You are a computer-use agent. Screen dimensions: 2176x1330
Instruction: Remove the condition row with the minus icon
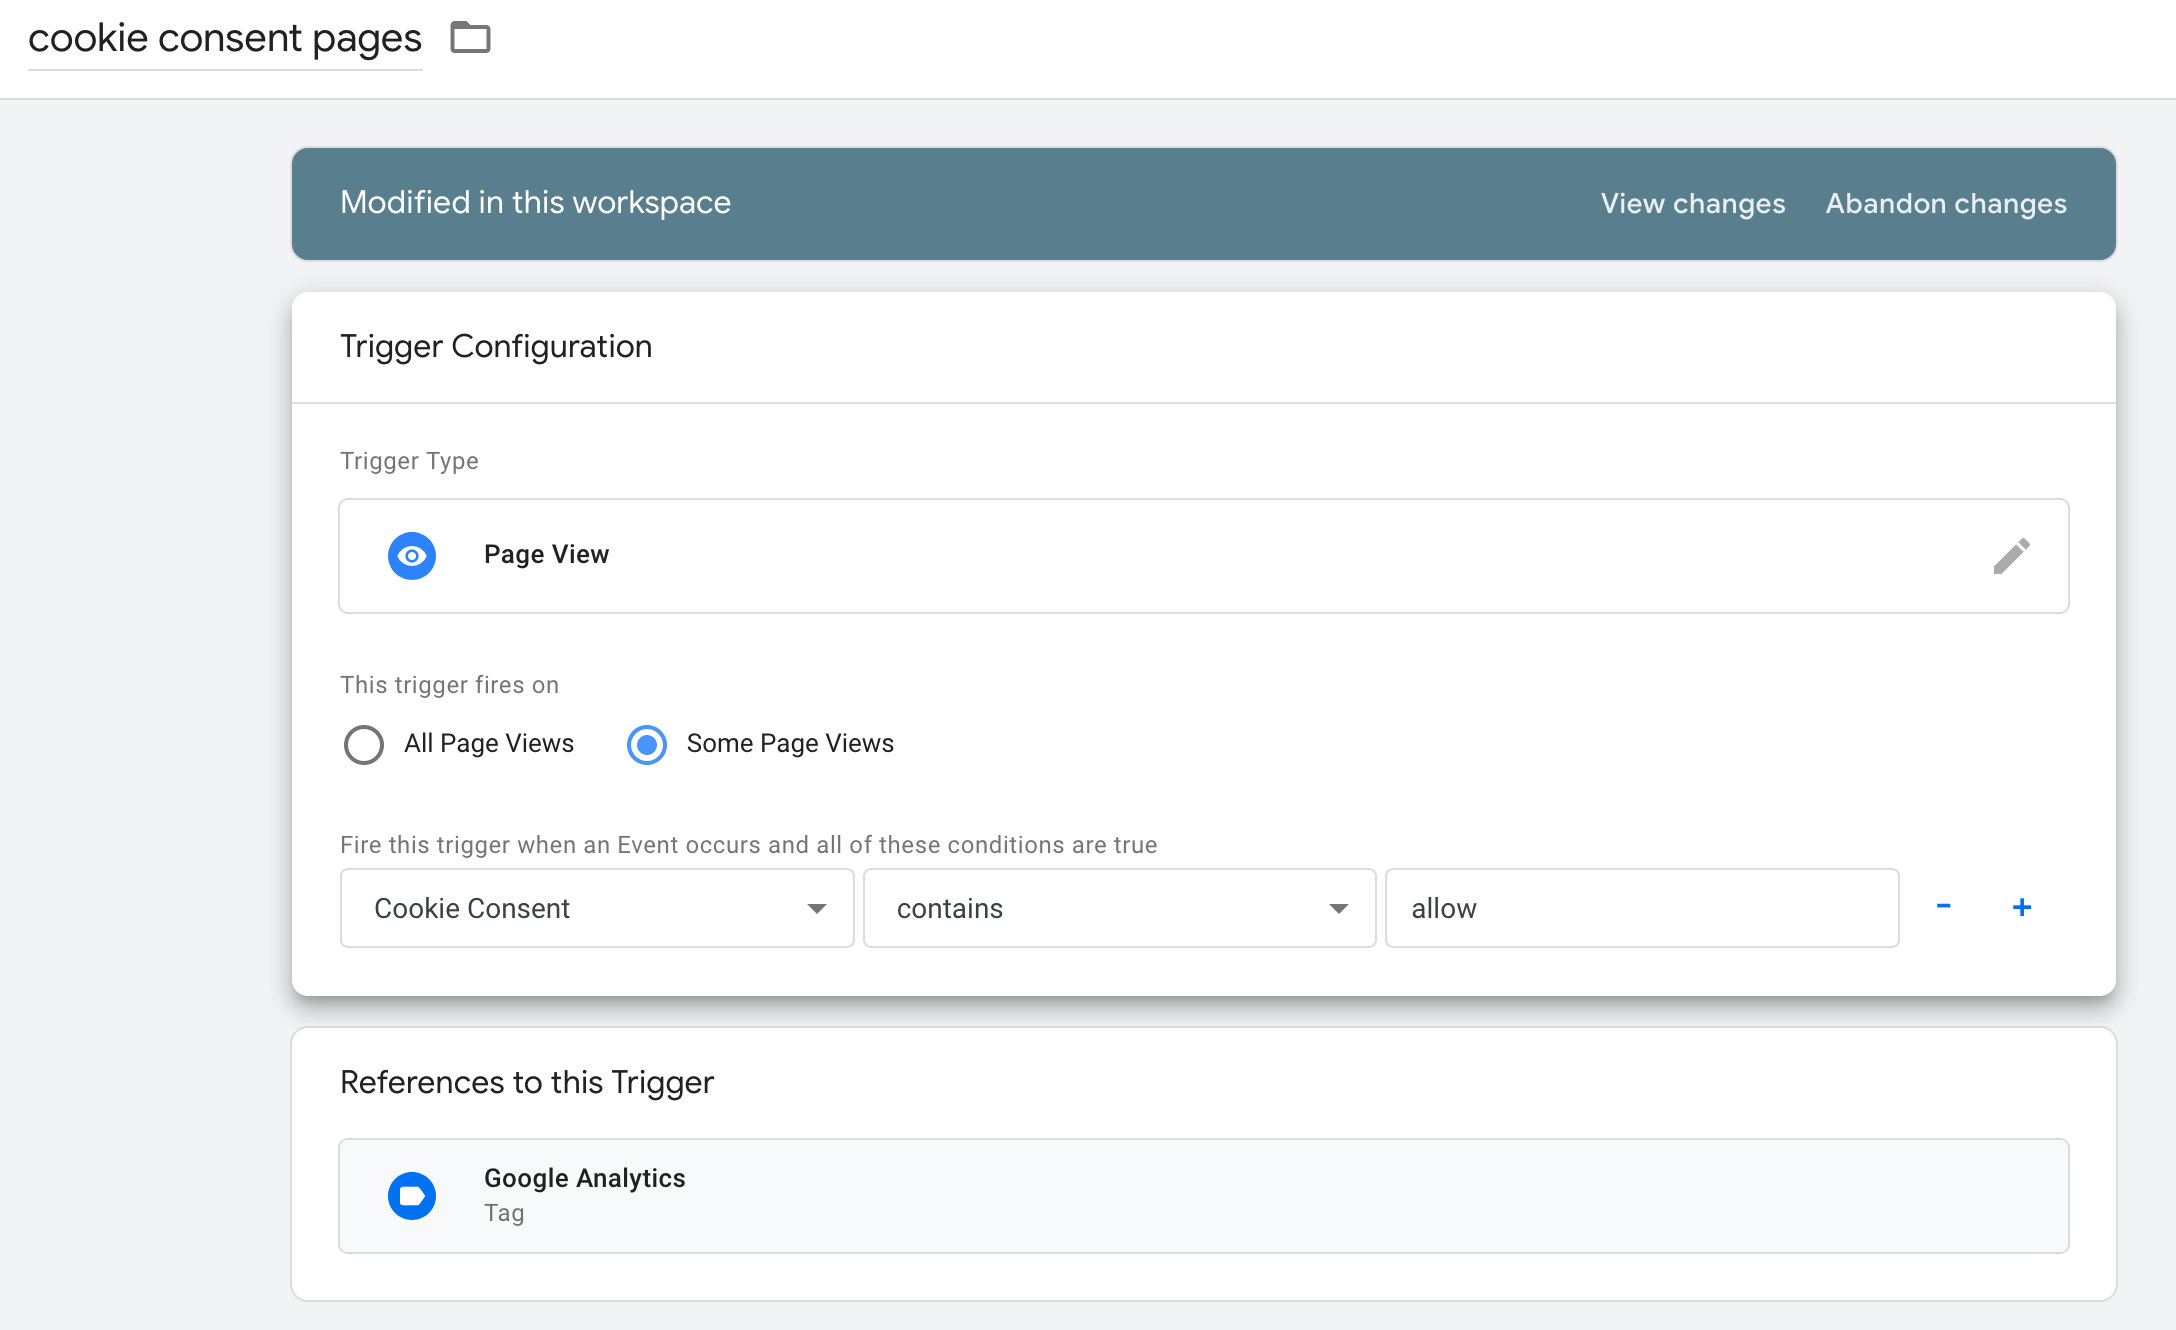(1944, 907)
